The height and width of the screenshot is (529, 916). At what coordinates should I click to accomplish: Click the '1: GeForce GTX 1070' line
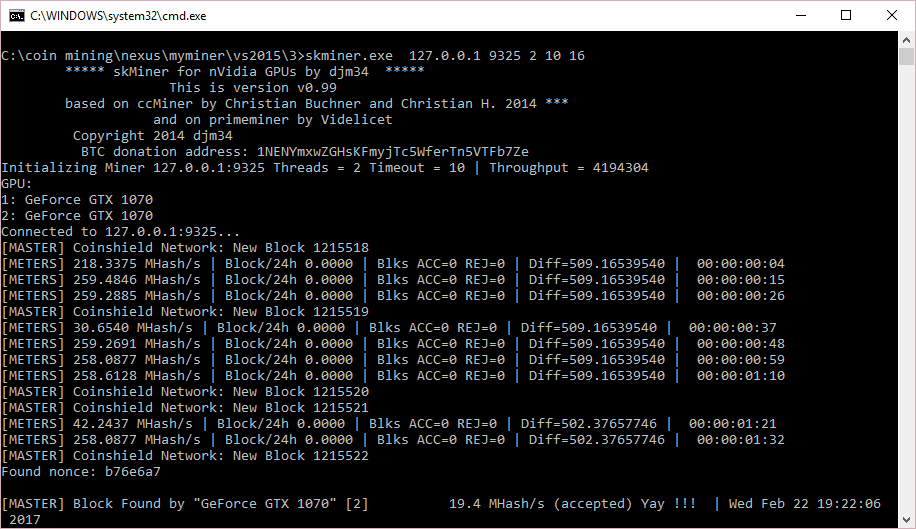tap(77, 200)
